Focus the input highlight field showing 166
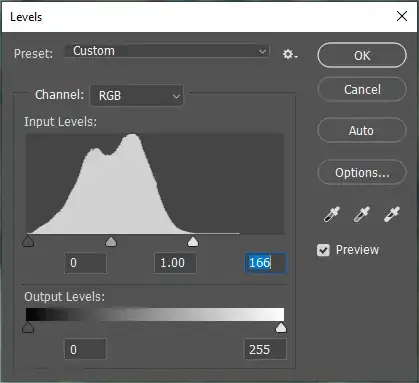The width and height of the screenshot is (419, 383). click(265, 263)
